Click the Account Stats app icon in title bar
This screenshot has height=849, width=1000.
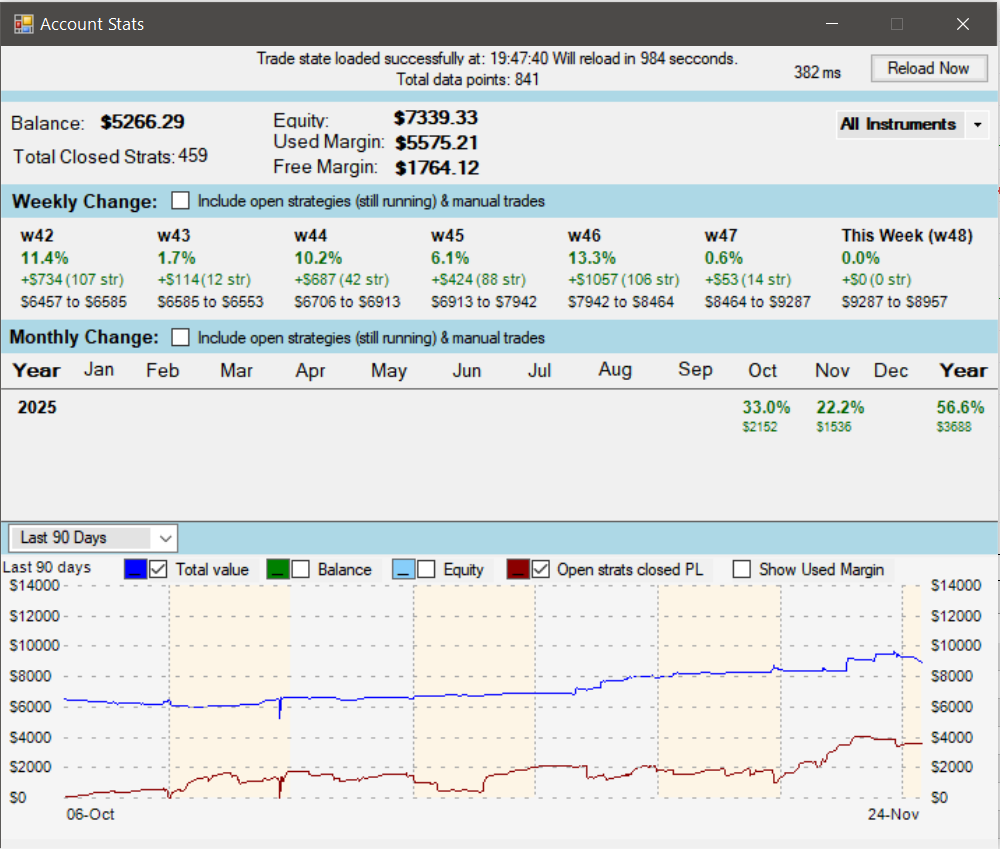(22, 24)
